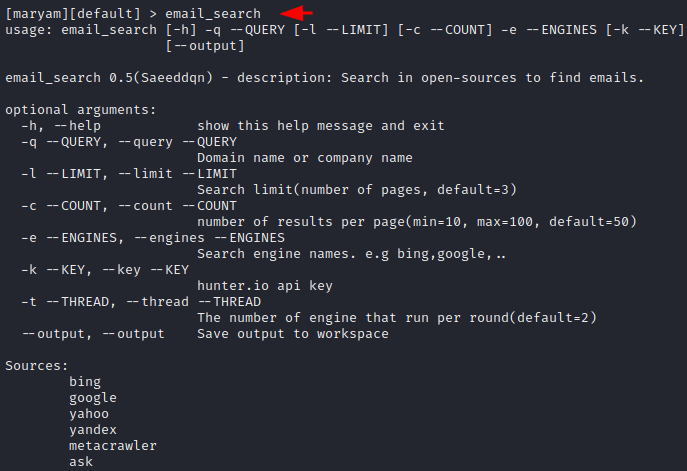Click the email_search command at prompt

213,14
